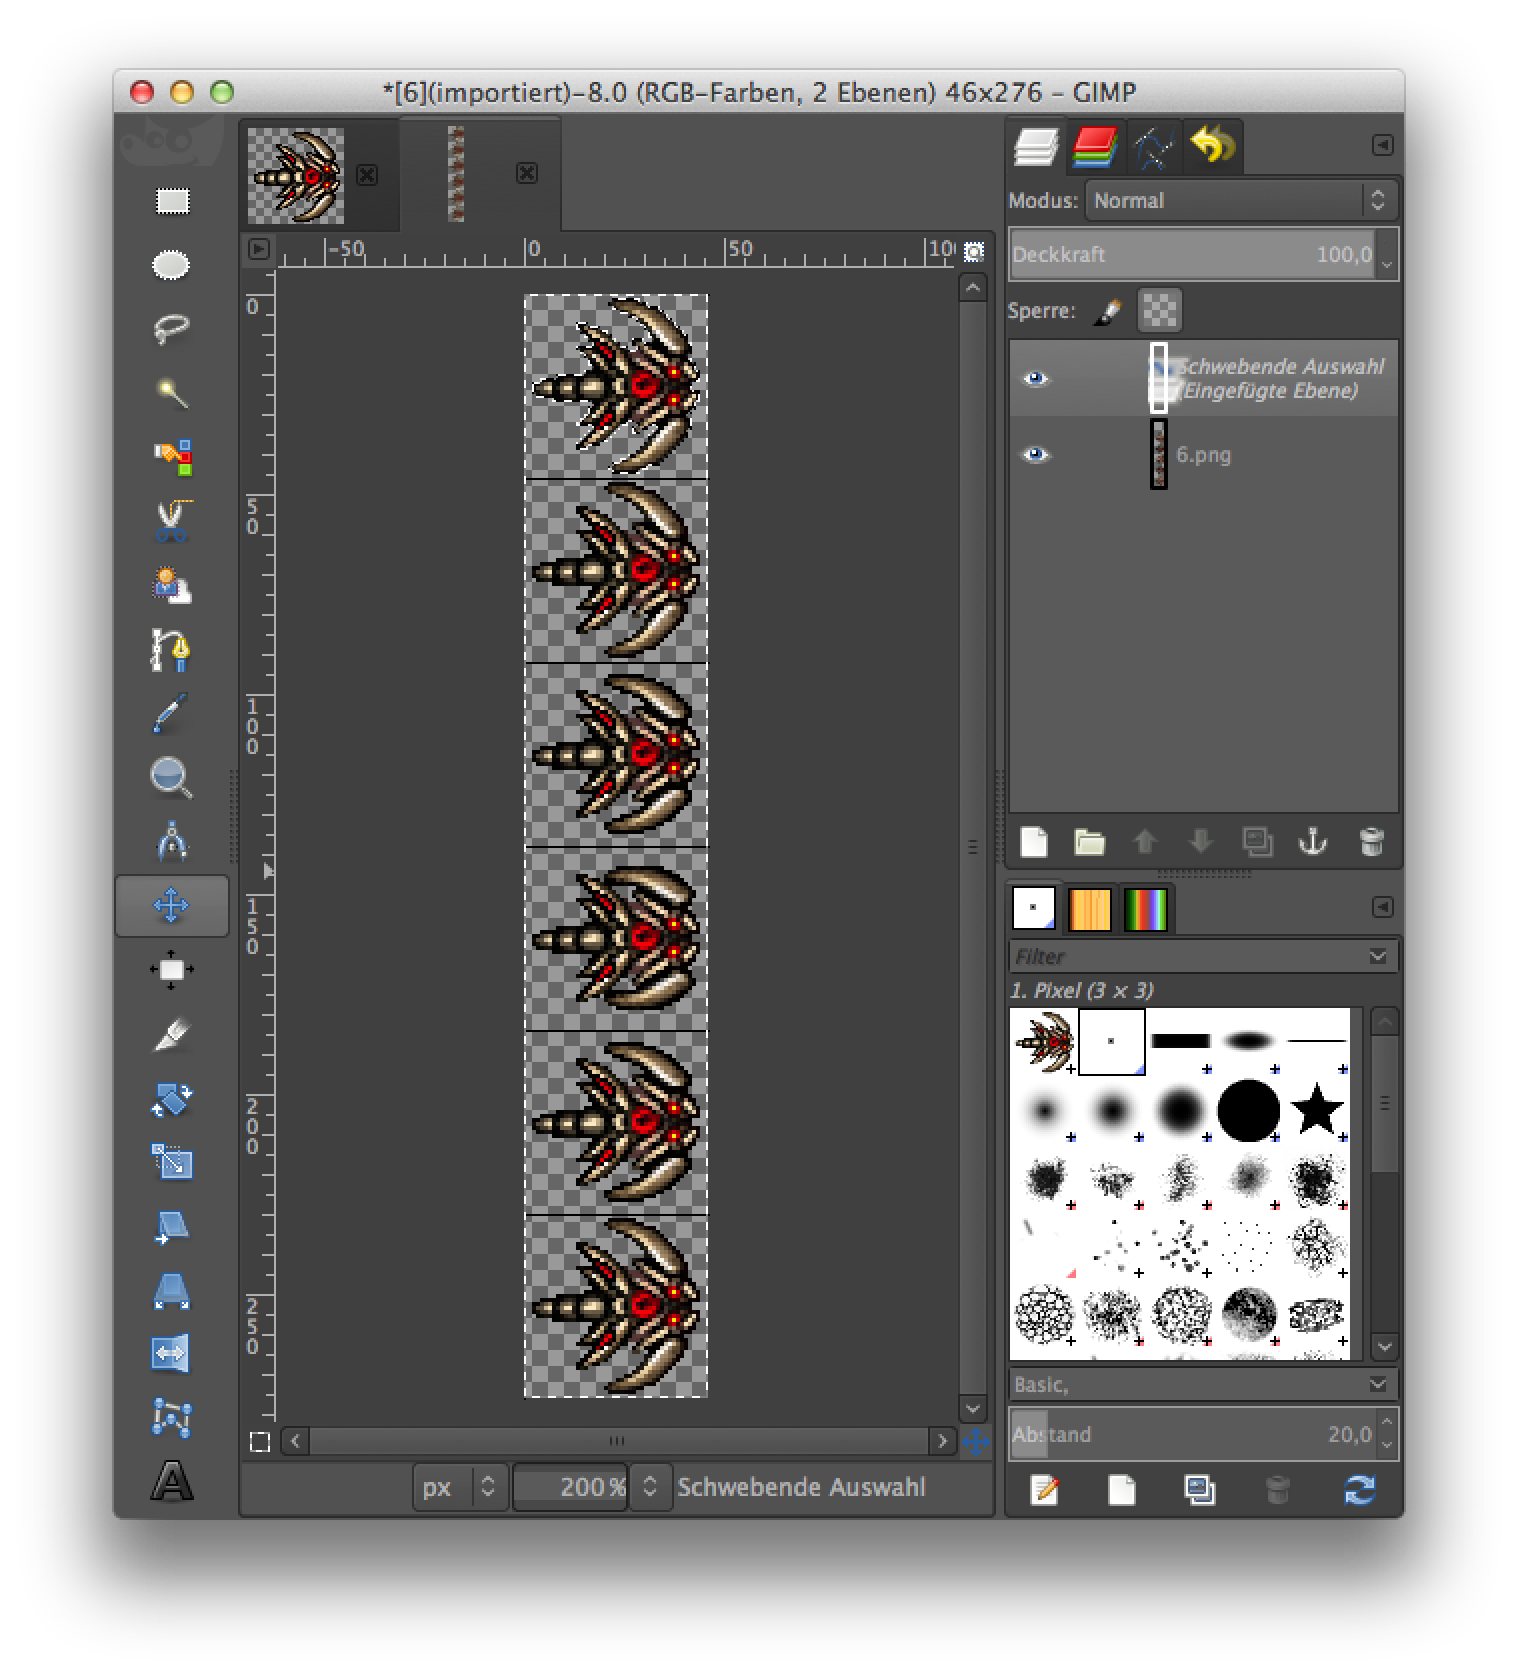The height and width of the screenshot is (1676, 1518).
Task: Create a new layer
Action: click(x=1034, y=842)
